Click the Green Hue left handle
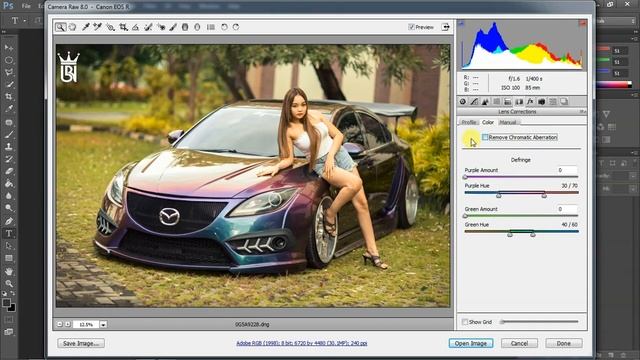This screenshot has height=360, width=640. [x=510, y=234]
